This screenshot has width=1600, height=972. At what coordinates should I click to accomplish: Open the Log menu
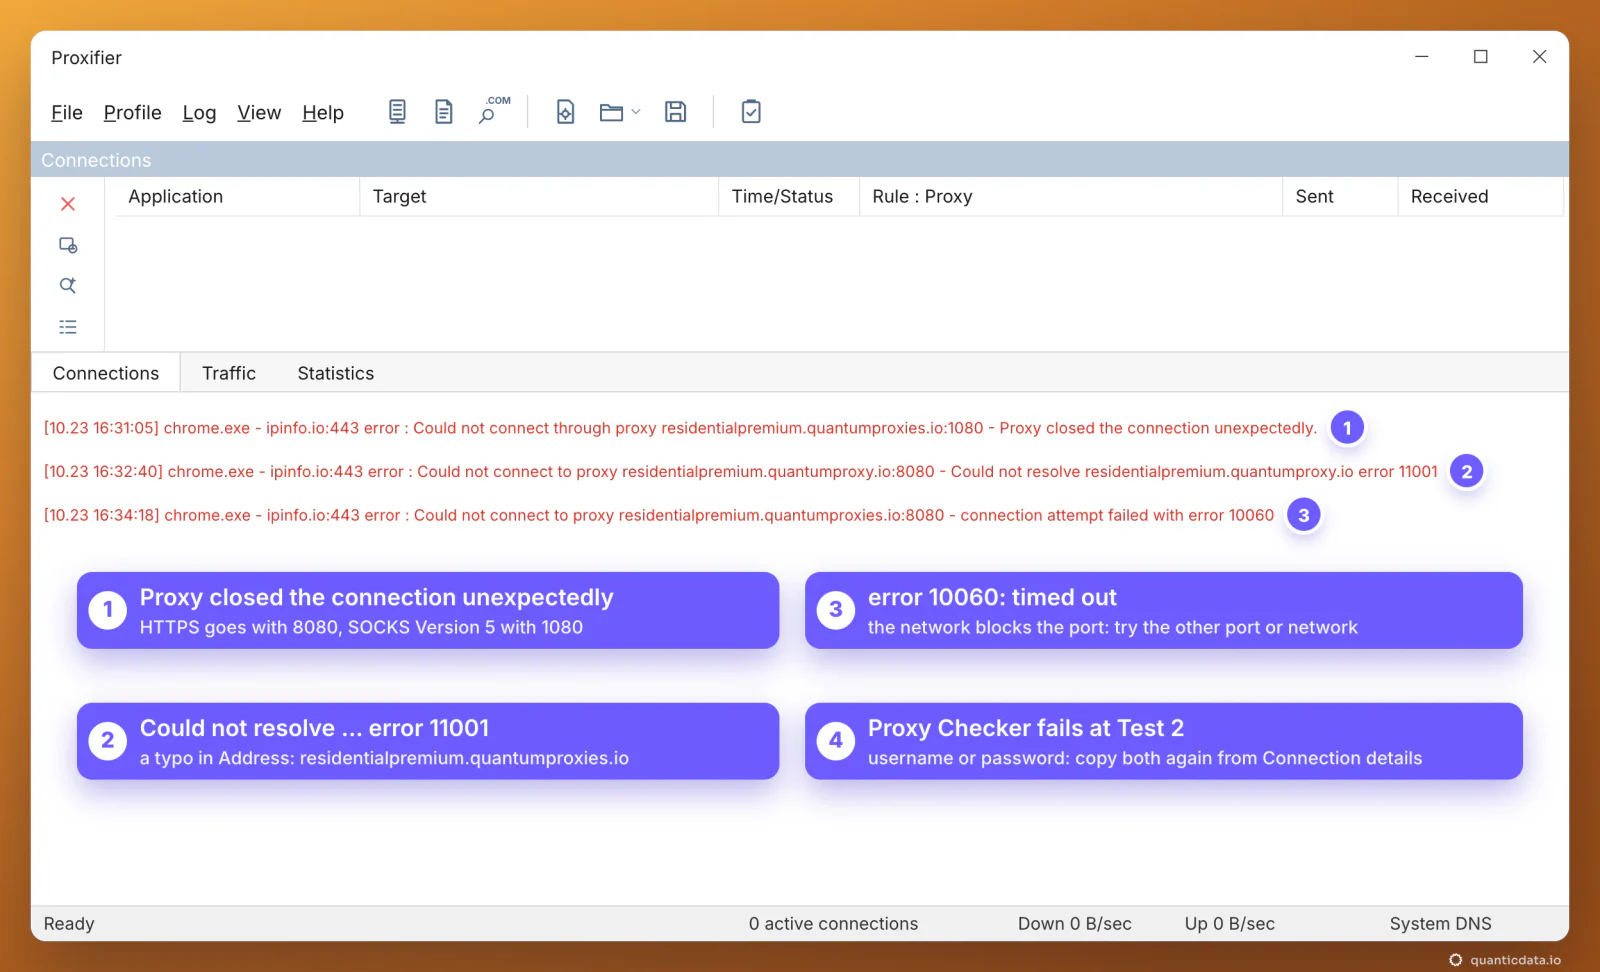click(199, 113)
